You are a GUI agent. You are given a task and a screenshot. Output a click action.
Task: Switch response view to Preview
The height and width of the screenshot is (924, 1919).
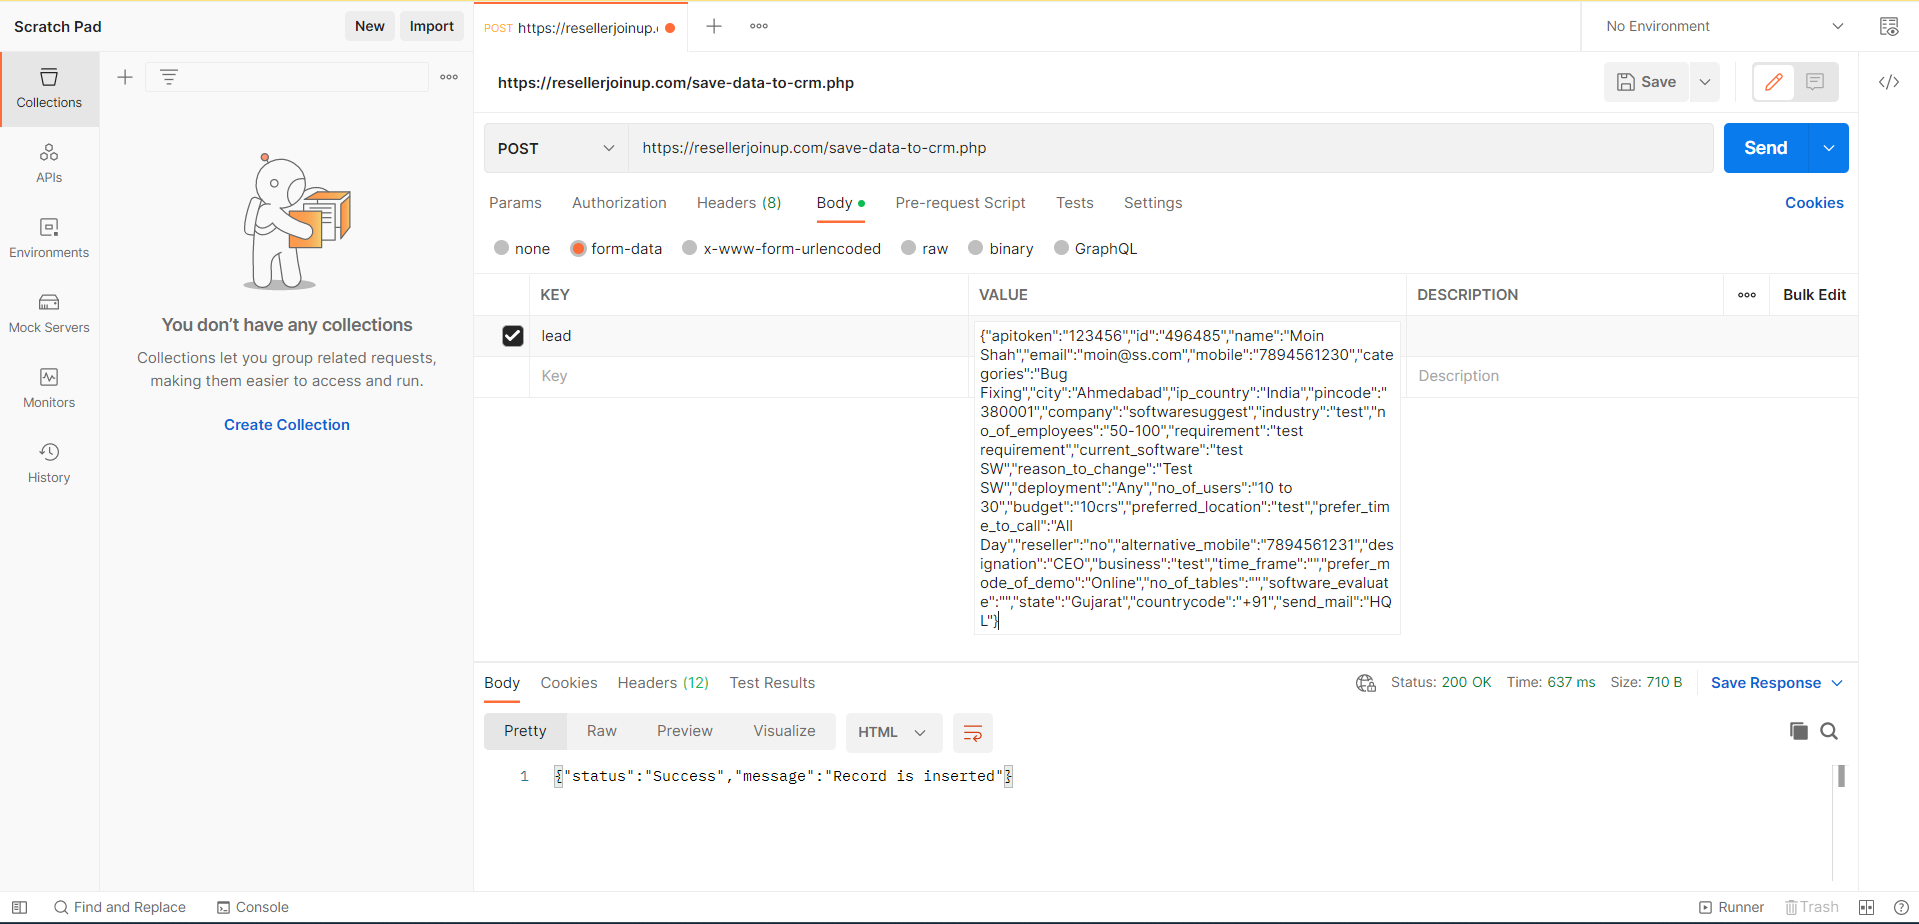pyautogui.click(x=685, y=731)
